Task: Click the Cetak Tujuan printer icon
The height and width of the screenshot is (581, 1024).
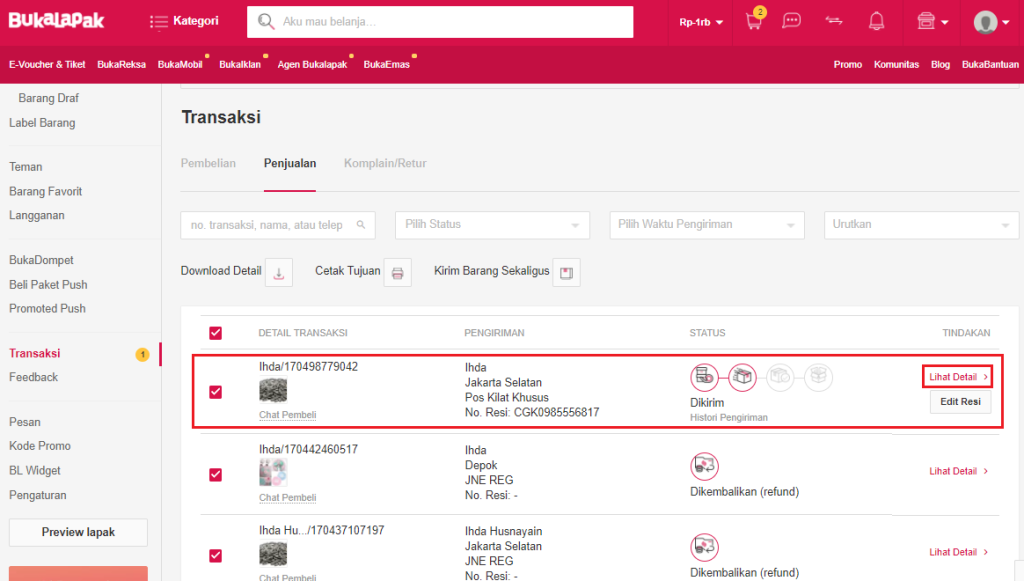Action: pos(398,273)
